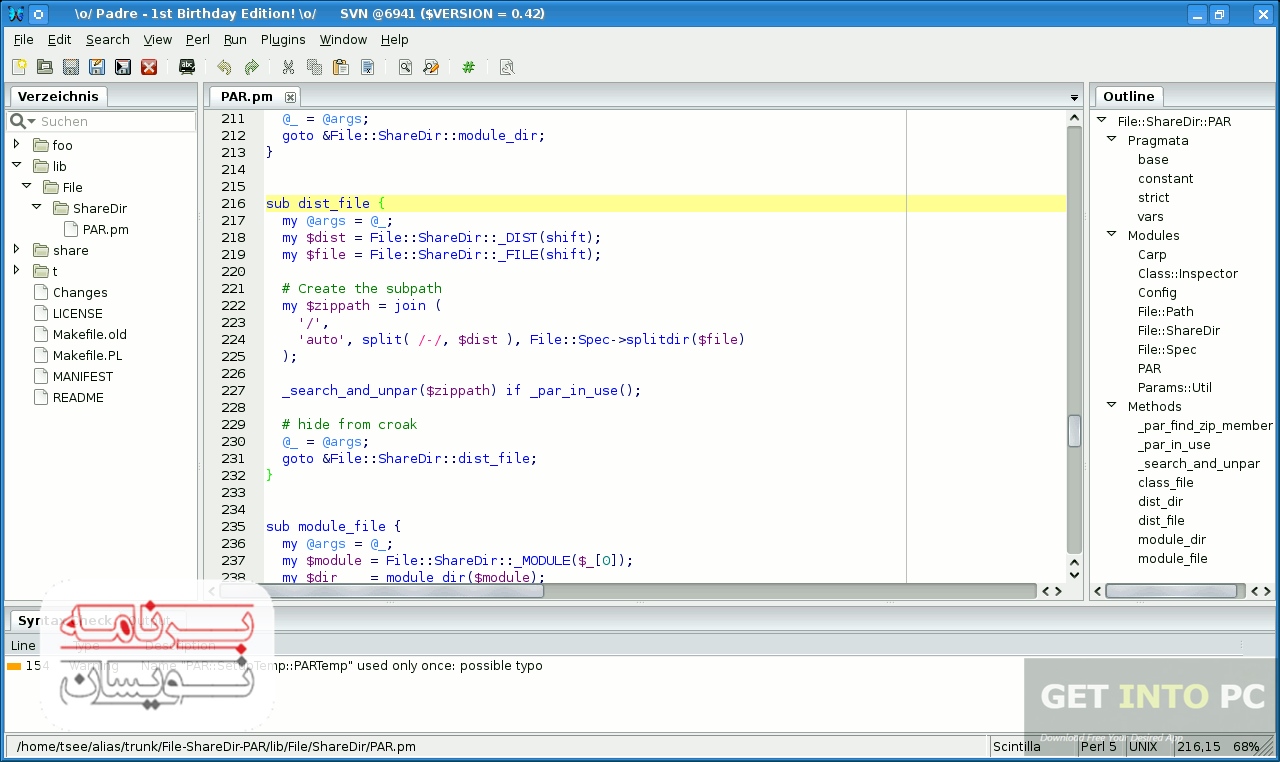Click Perl 5 in status bar
Screen dimensions: 1280x762
(x=1099, y=746)
